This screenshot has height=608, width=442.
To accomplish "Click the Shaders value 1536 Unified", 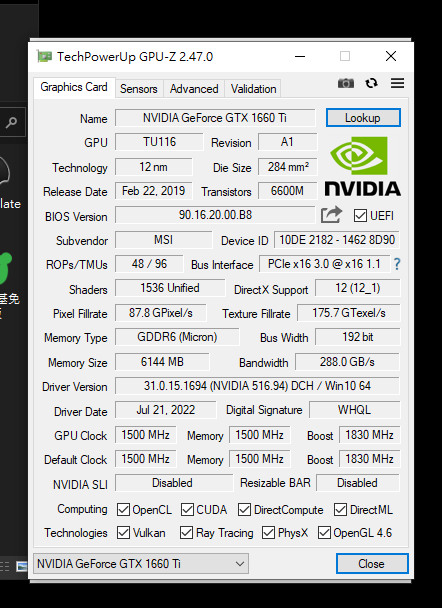I will click(170, 288).
